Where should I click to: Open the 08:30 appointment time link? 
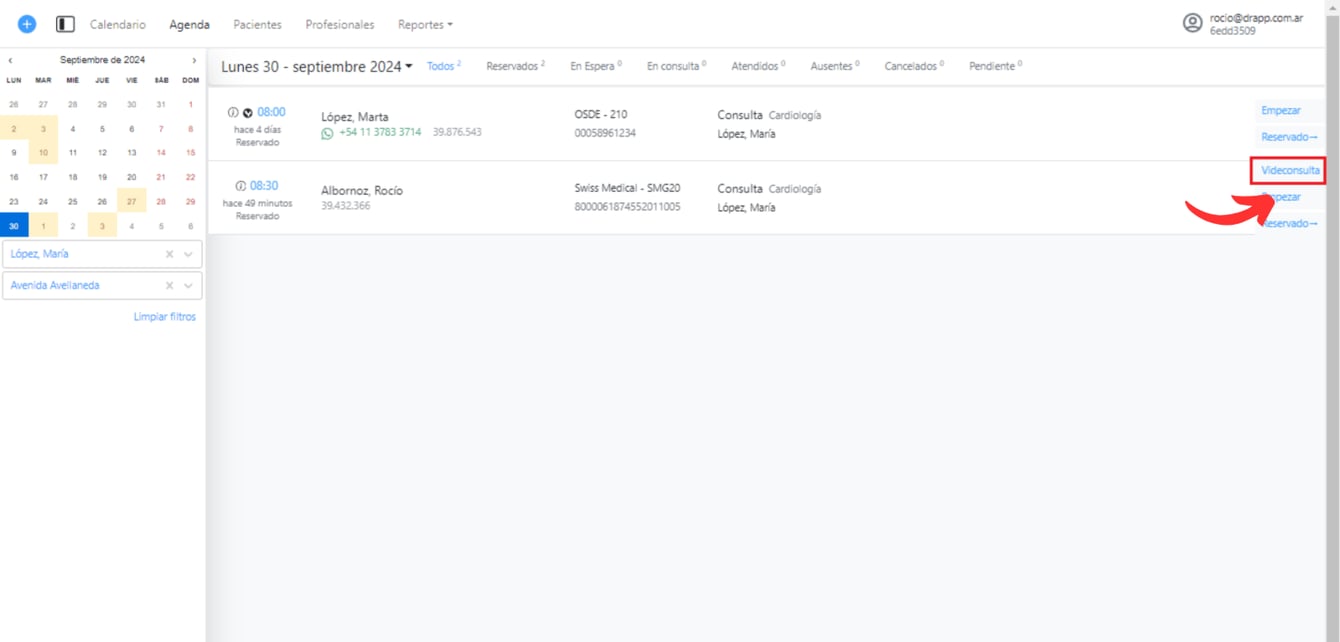point(264,186)
